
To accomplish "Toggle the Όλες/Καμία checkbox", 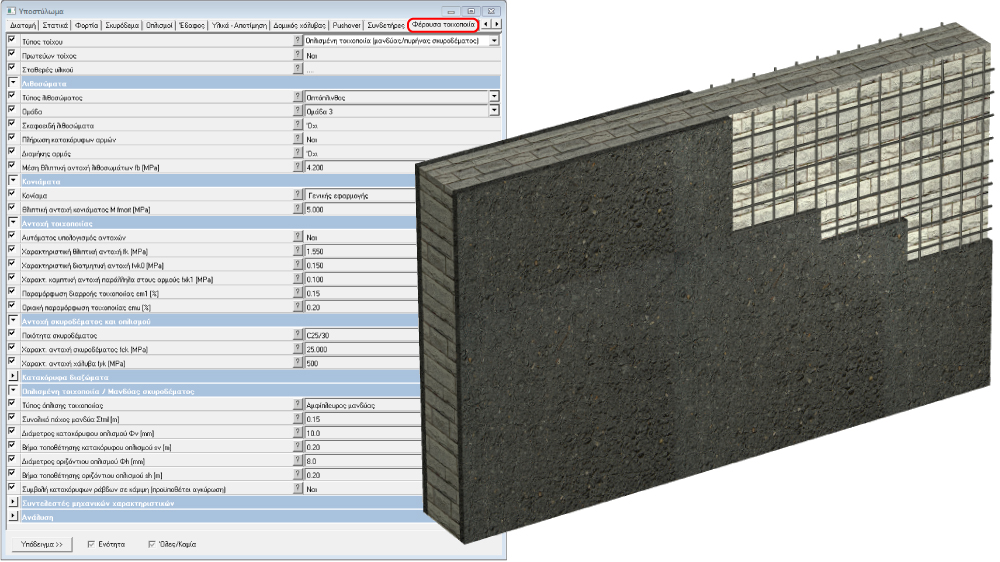I will point(152,544).
